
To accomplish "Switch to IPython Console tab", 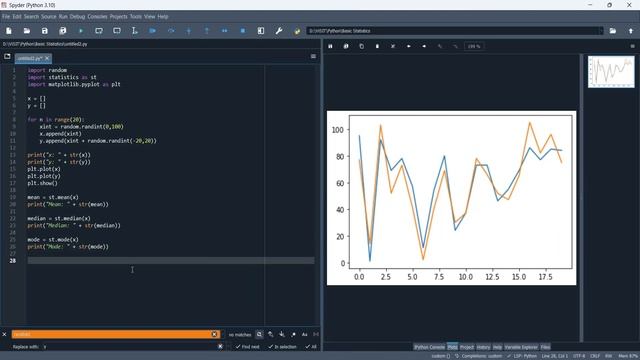I will [x=429, y=347].
